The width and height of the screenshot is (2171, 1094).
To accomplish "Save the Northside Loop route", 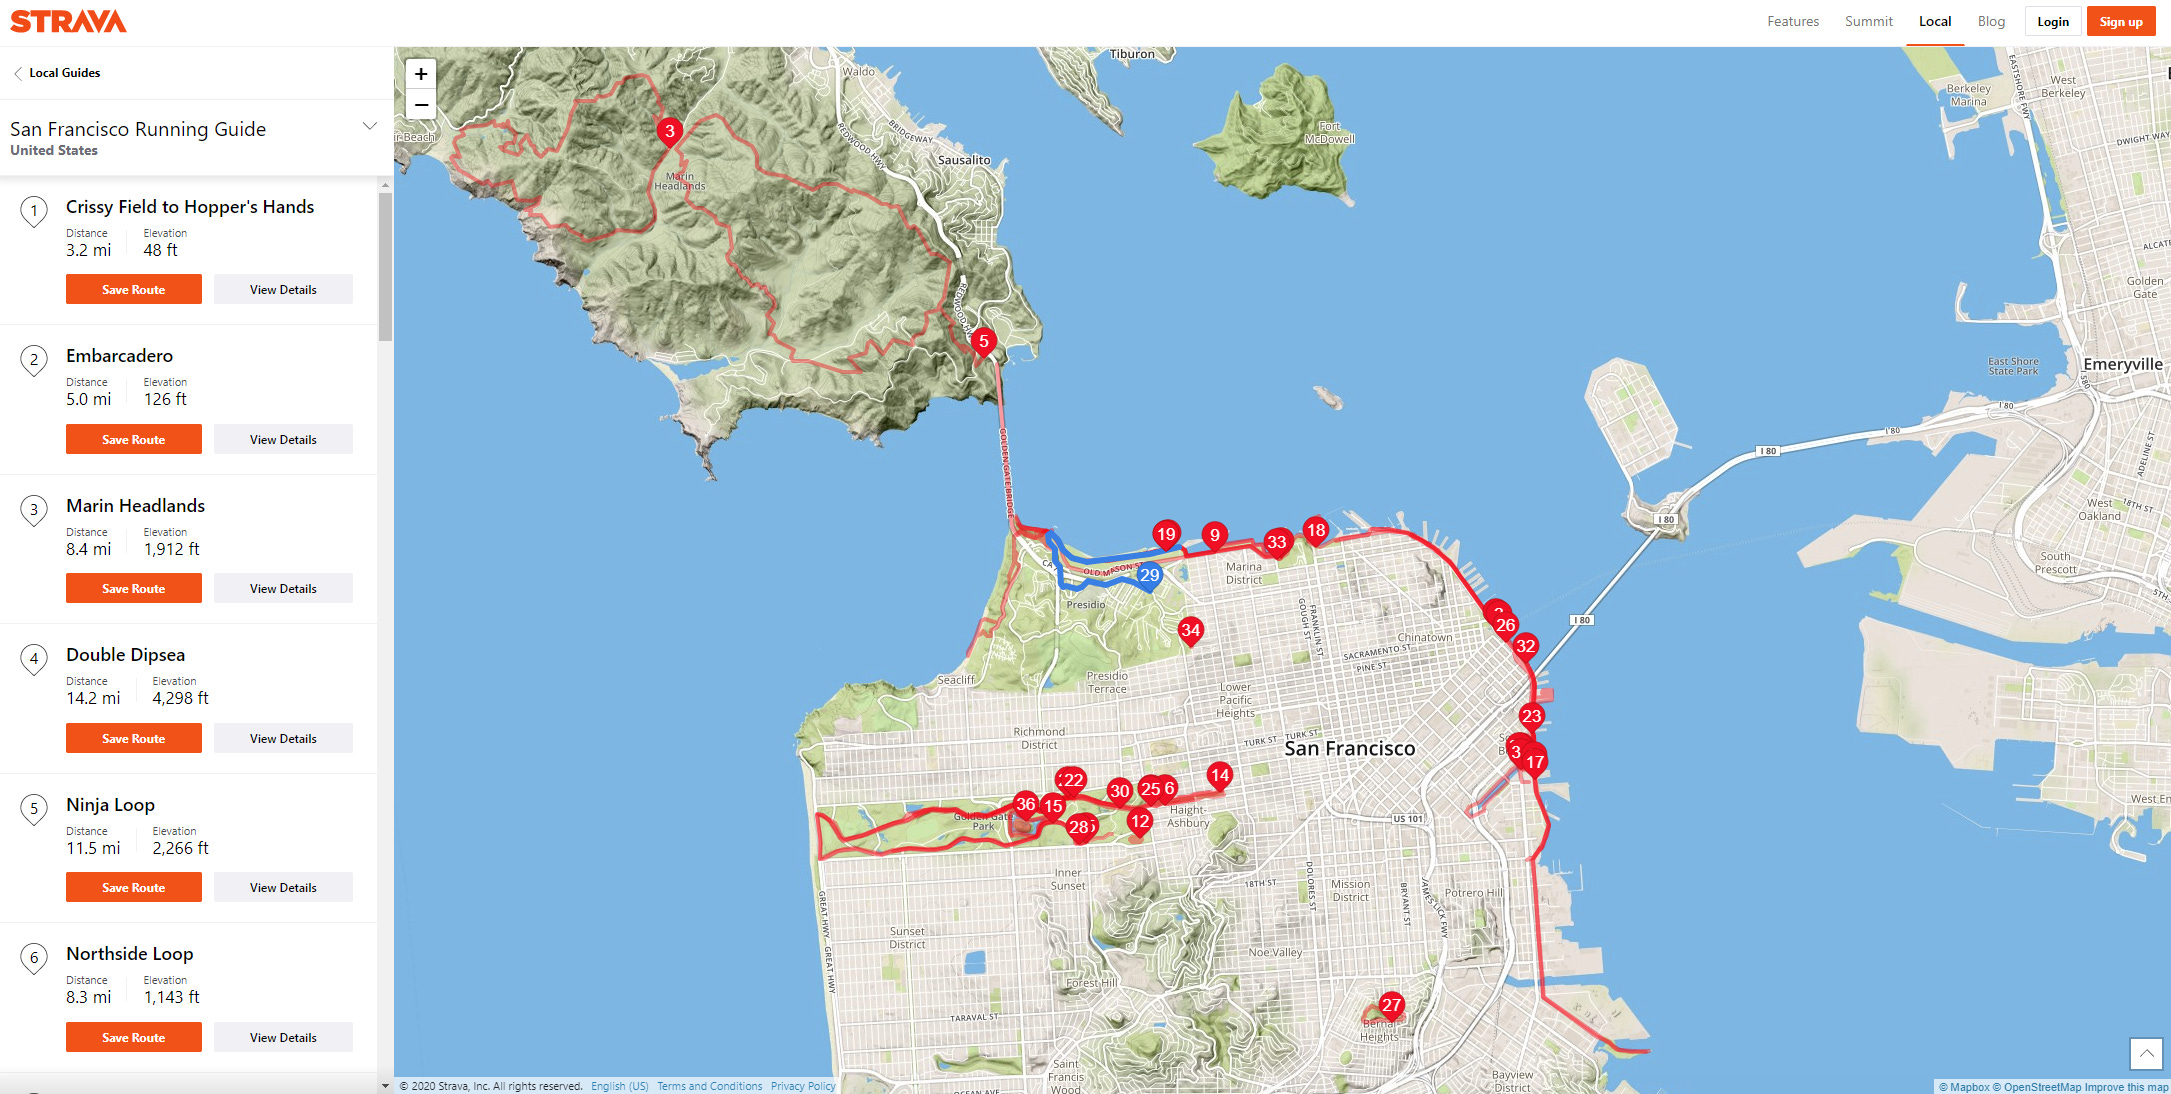I will click(134, 1038).
